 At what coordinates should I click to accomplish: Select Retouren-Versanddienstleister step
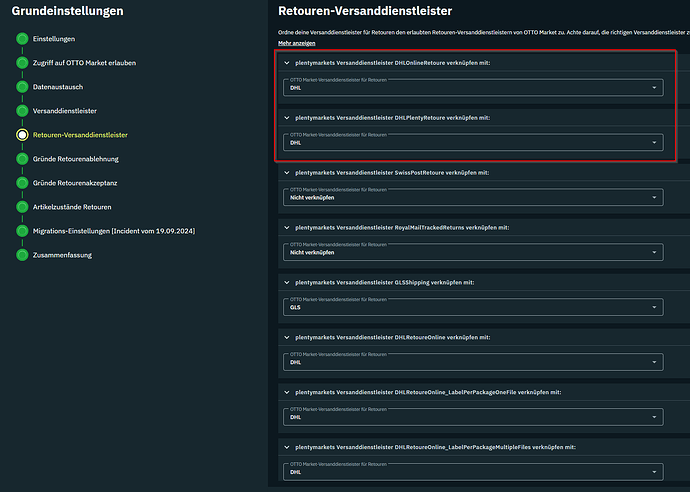pos(80,135)
